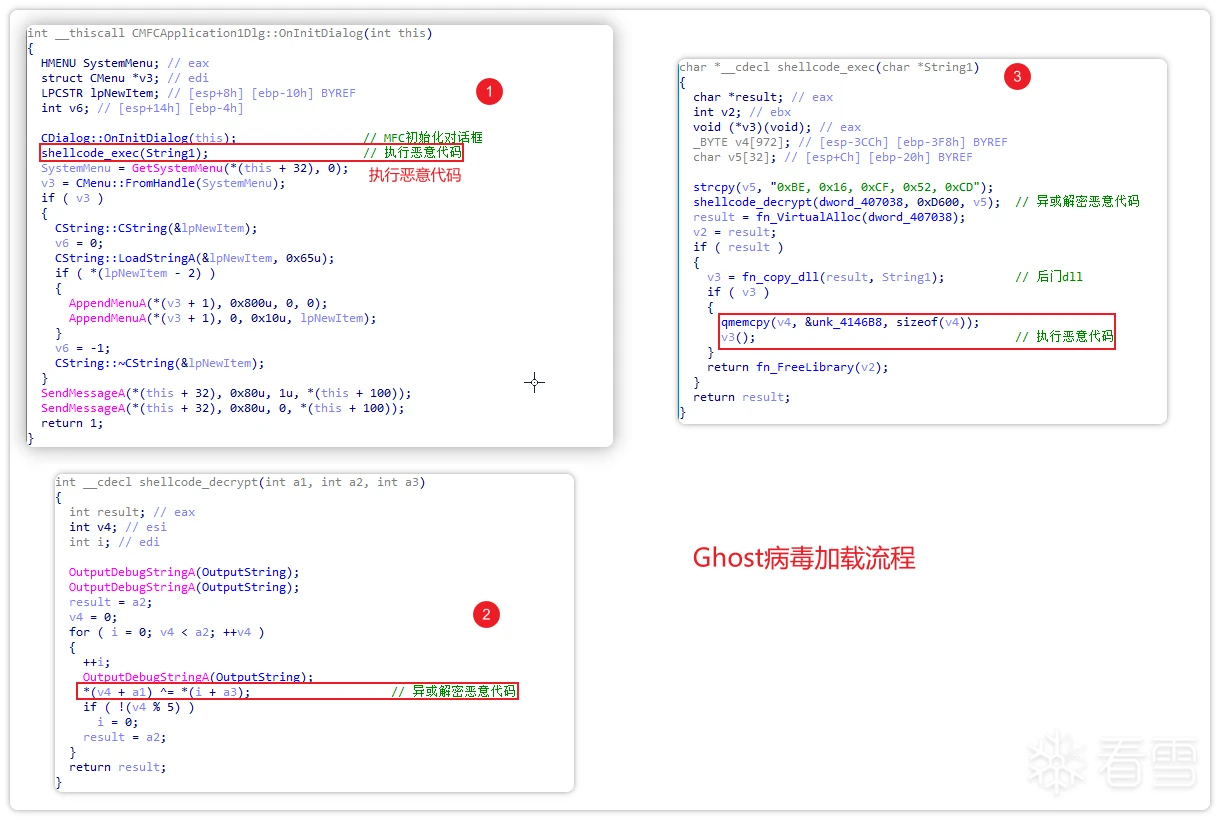Select the 'v3();' call line
Image resolution: width=1220 pixels, height=820 pixels.
738,337
